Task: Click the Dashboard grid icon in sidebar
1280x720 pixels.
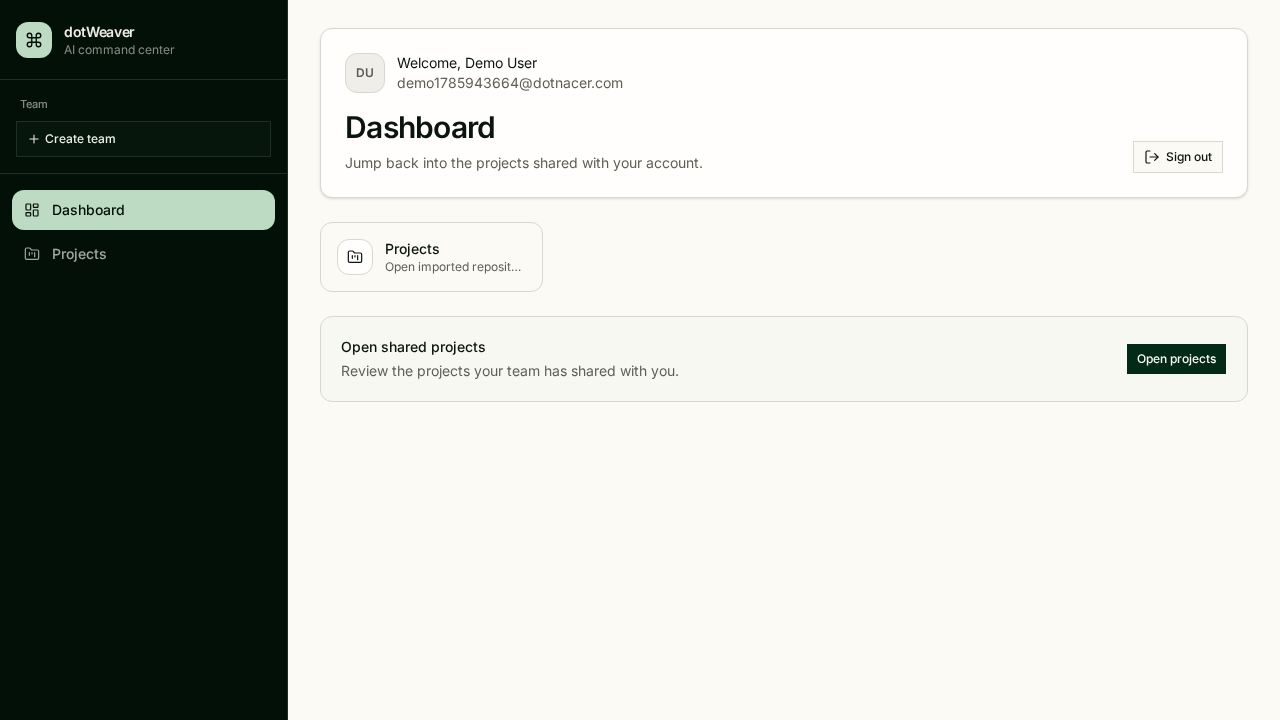Action: tap(32, 210)
